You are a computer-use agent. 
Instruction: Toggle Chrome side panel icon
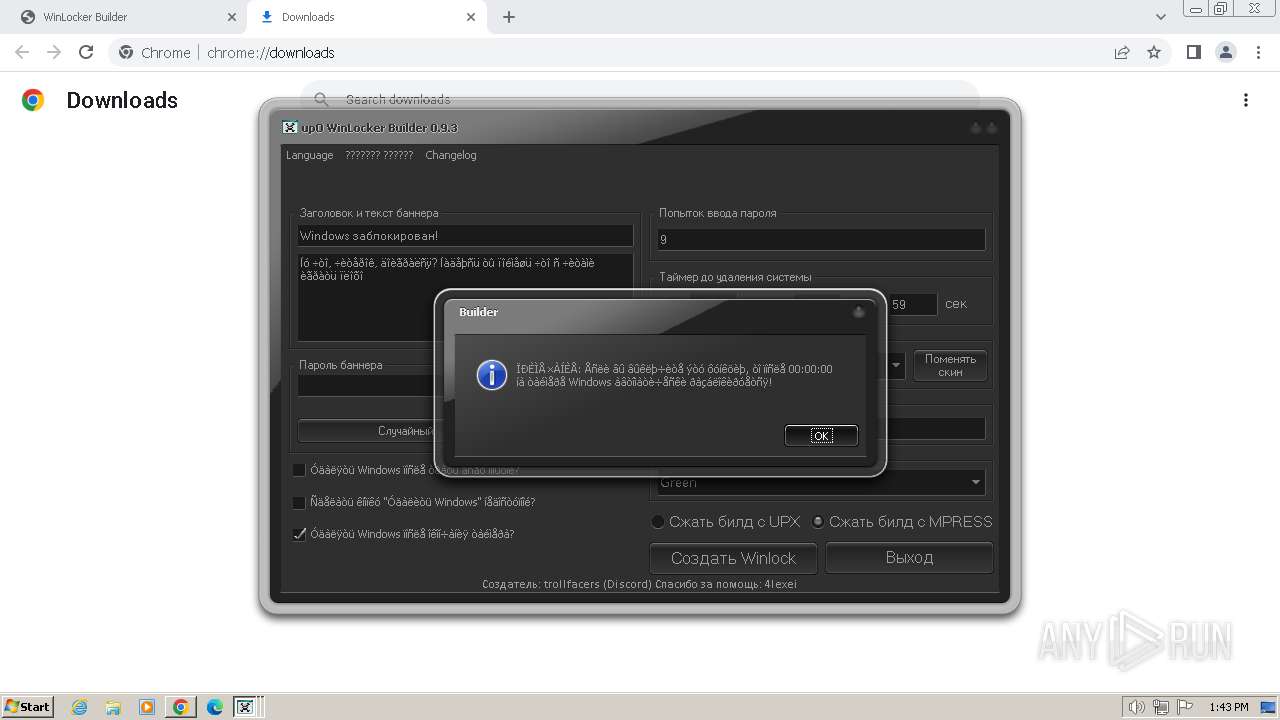coord(1193,52)
